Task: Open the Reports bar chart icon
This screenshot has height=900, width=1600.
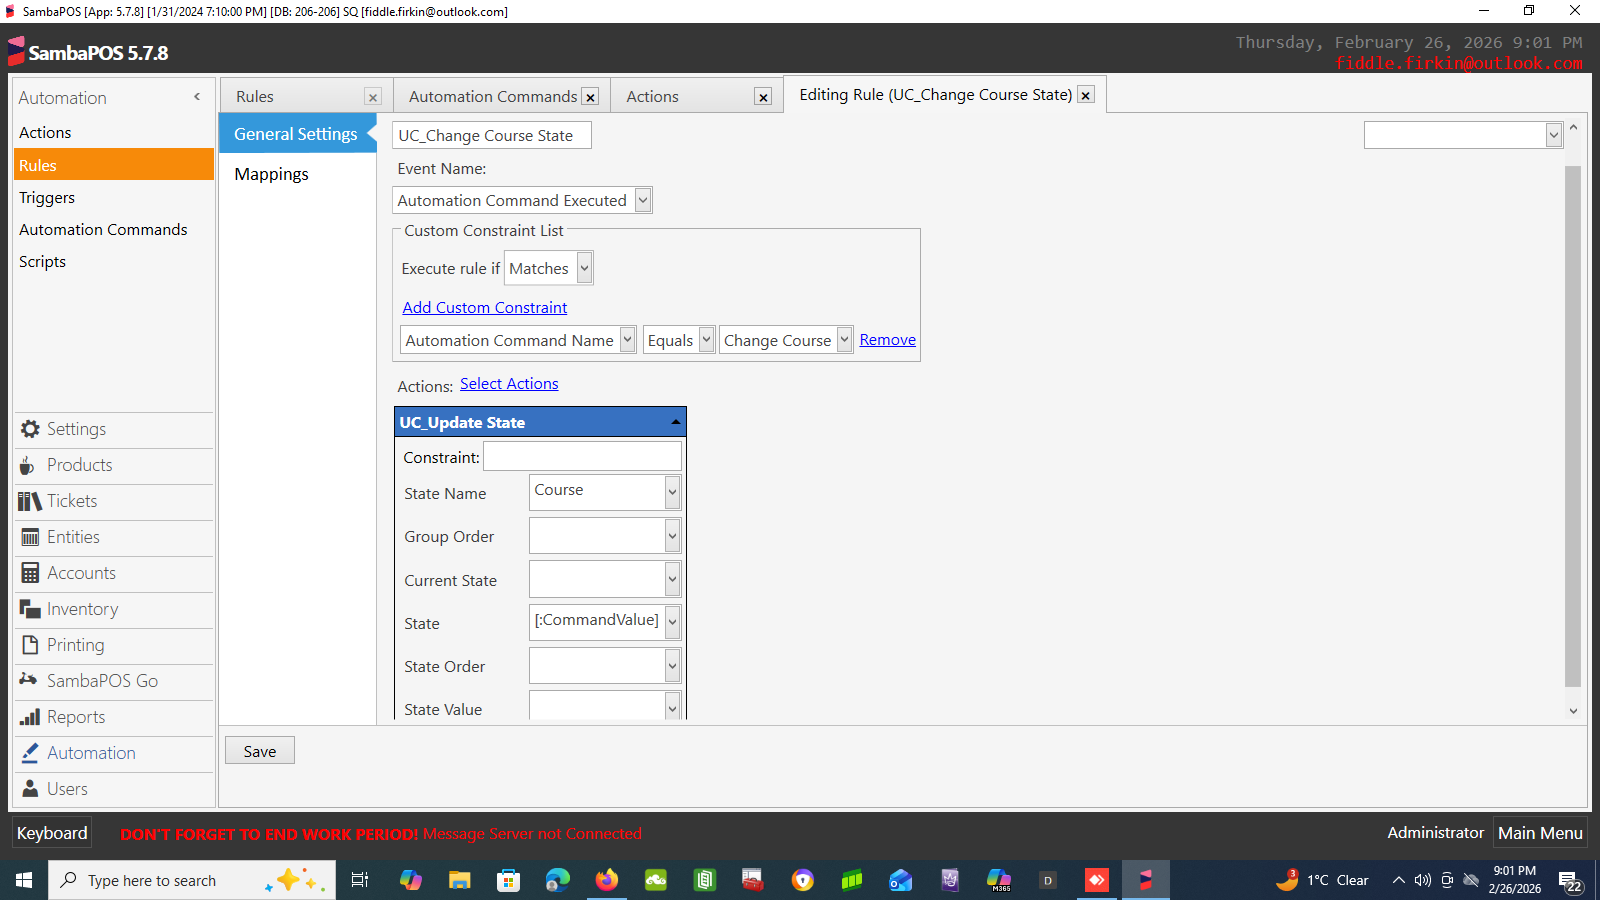Action: 30,717
